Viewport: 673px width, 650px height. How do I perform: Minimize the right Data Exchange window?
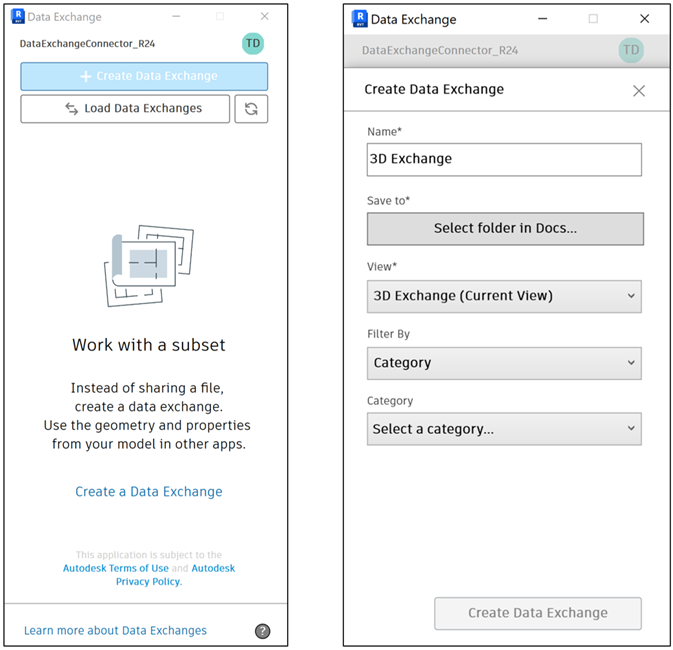543,18
